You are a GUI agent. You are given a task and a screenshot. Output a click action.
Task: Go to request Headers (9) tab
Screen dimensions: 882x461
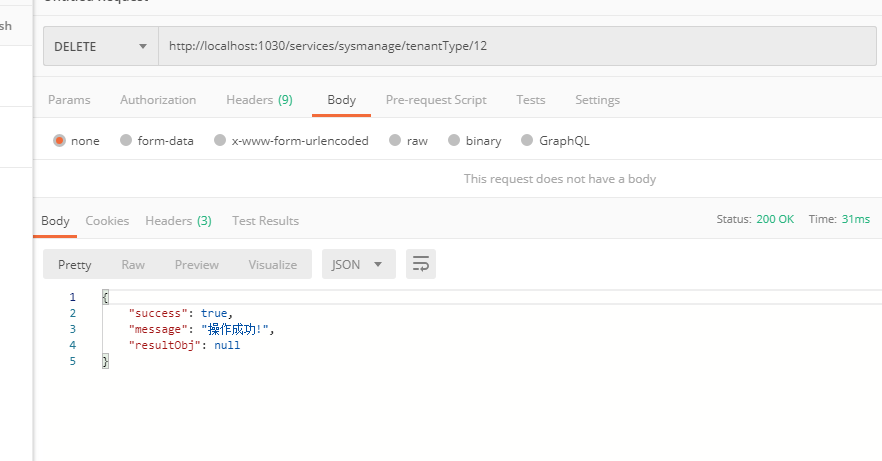tap(259, 100)
